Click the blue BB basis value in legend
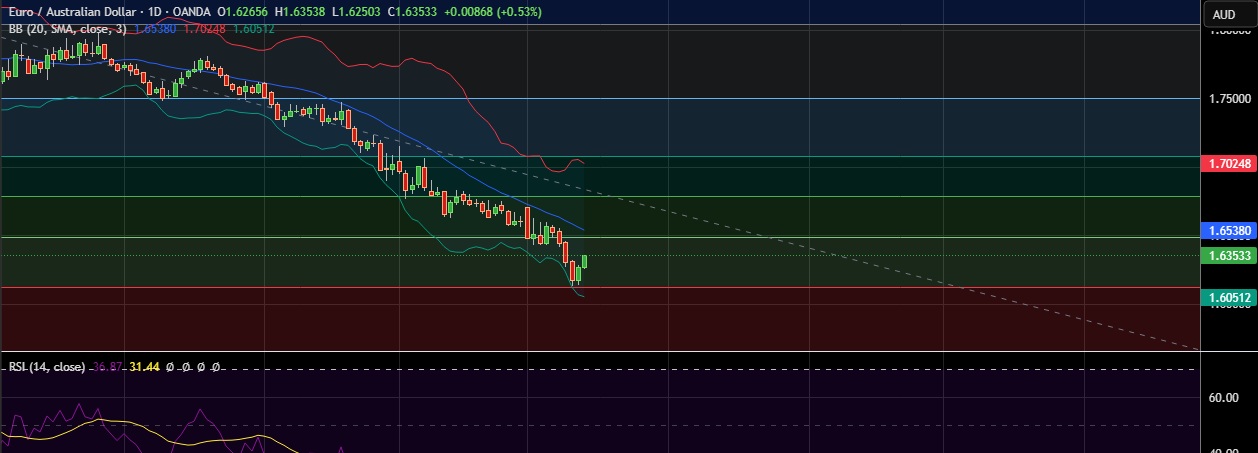 coord(156,29)
